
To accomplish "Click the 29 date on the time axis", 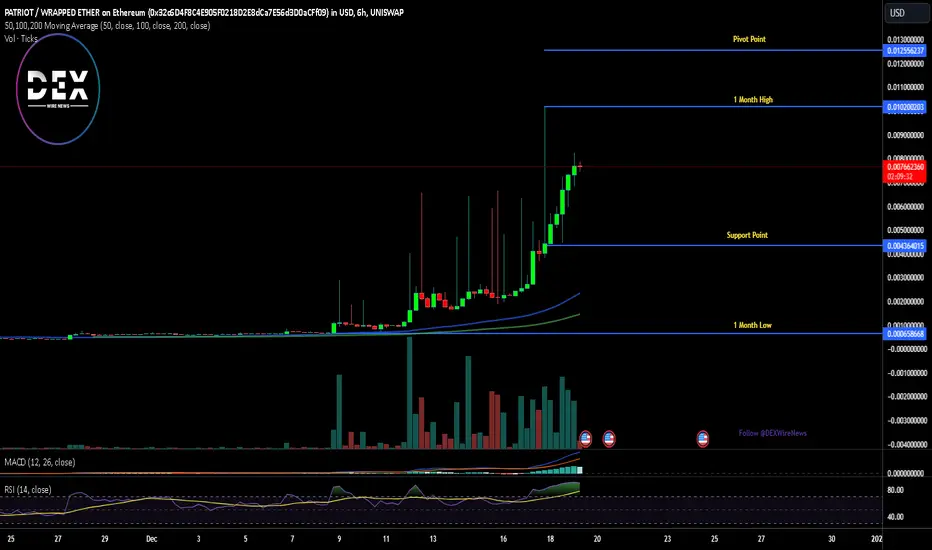I will [x=105, y=539].
